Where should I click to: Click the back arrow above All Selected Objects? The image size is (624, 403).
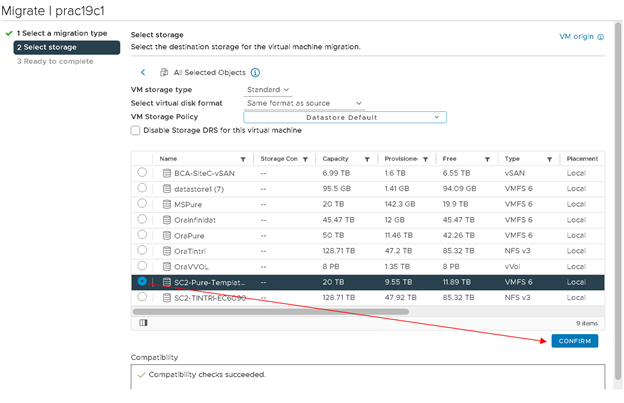[x=143, y=73]
